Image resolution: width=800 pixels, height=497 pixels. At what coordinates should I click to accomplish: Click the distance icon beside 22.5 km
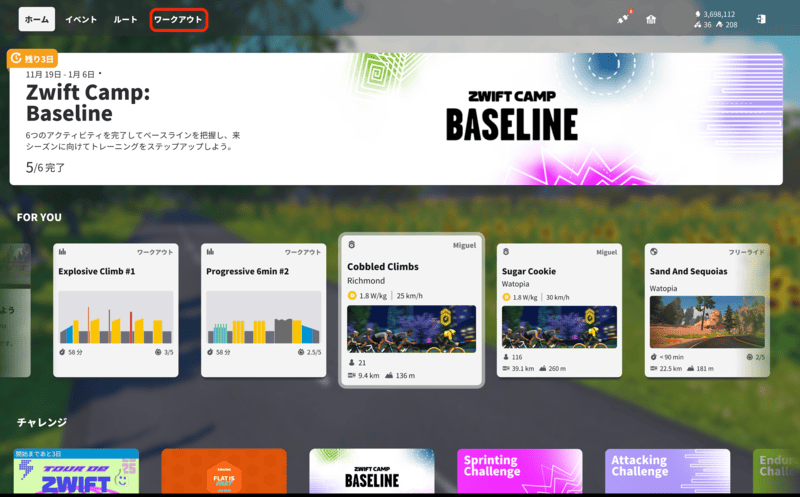point(654,368)
